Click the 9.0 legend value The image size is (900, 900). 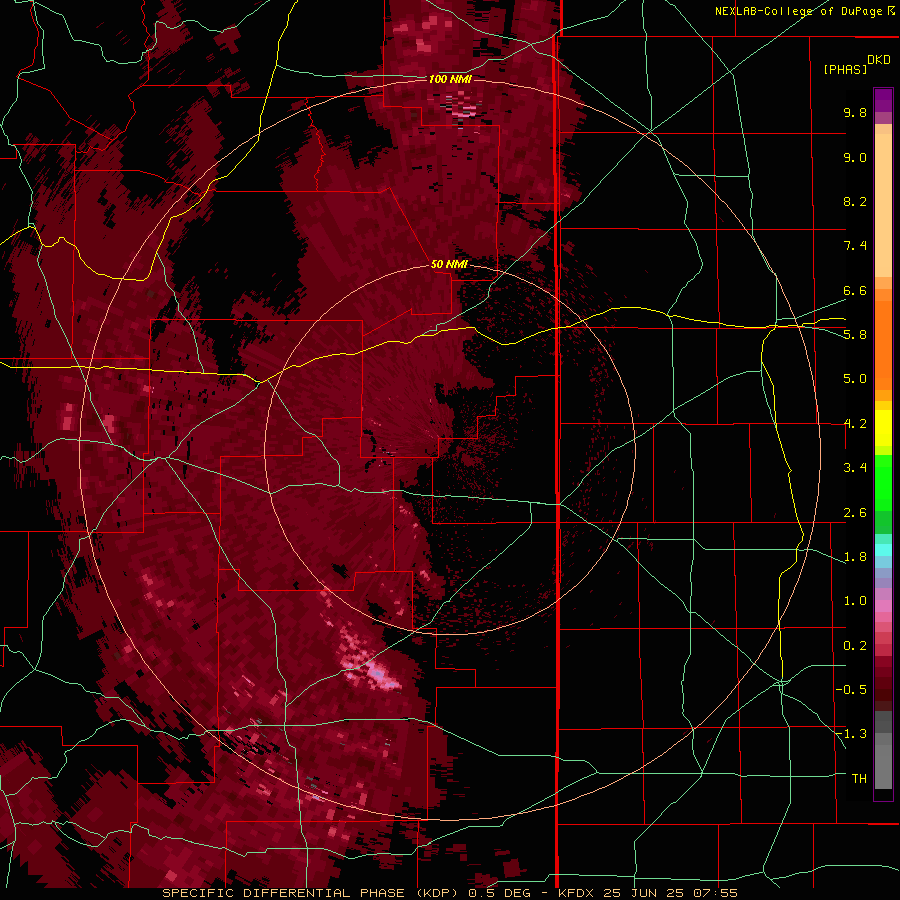coord(855,157)
